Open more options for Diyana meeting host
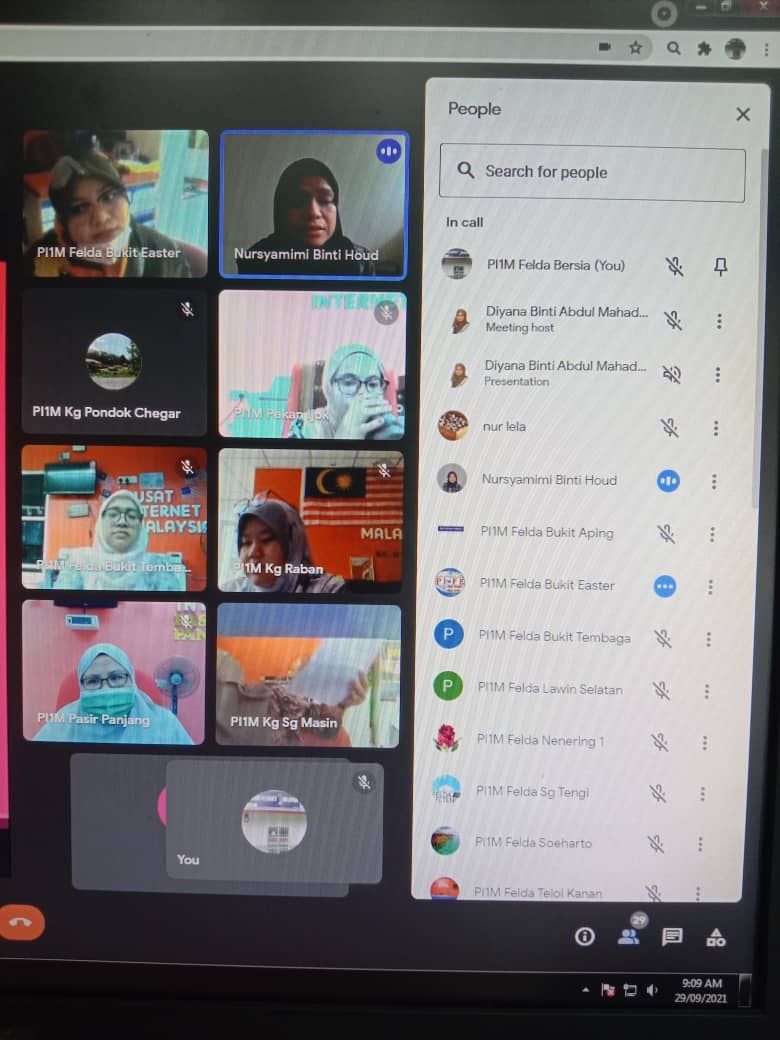The image size is (780, 1040). pos(718,321)
